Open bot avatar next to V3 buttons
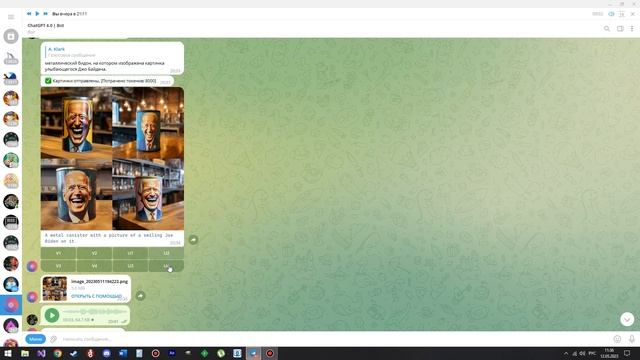Viewport: 640px width, 360px height. (x=32, y=267)
